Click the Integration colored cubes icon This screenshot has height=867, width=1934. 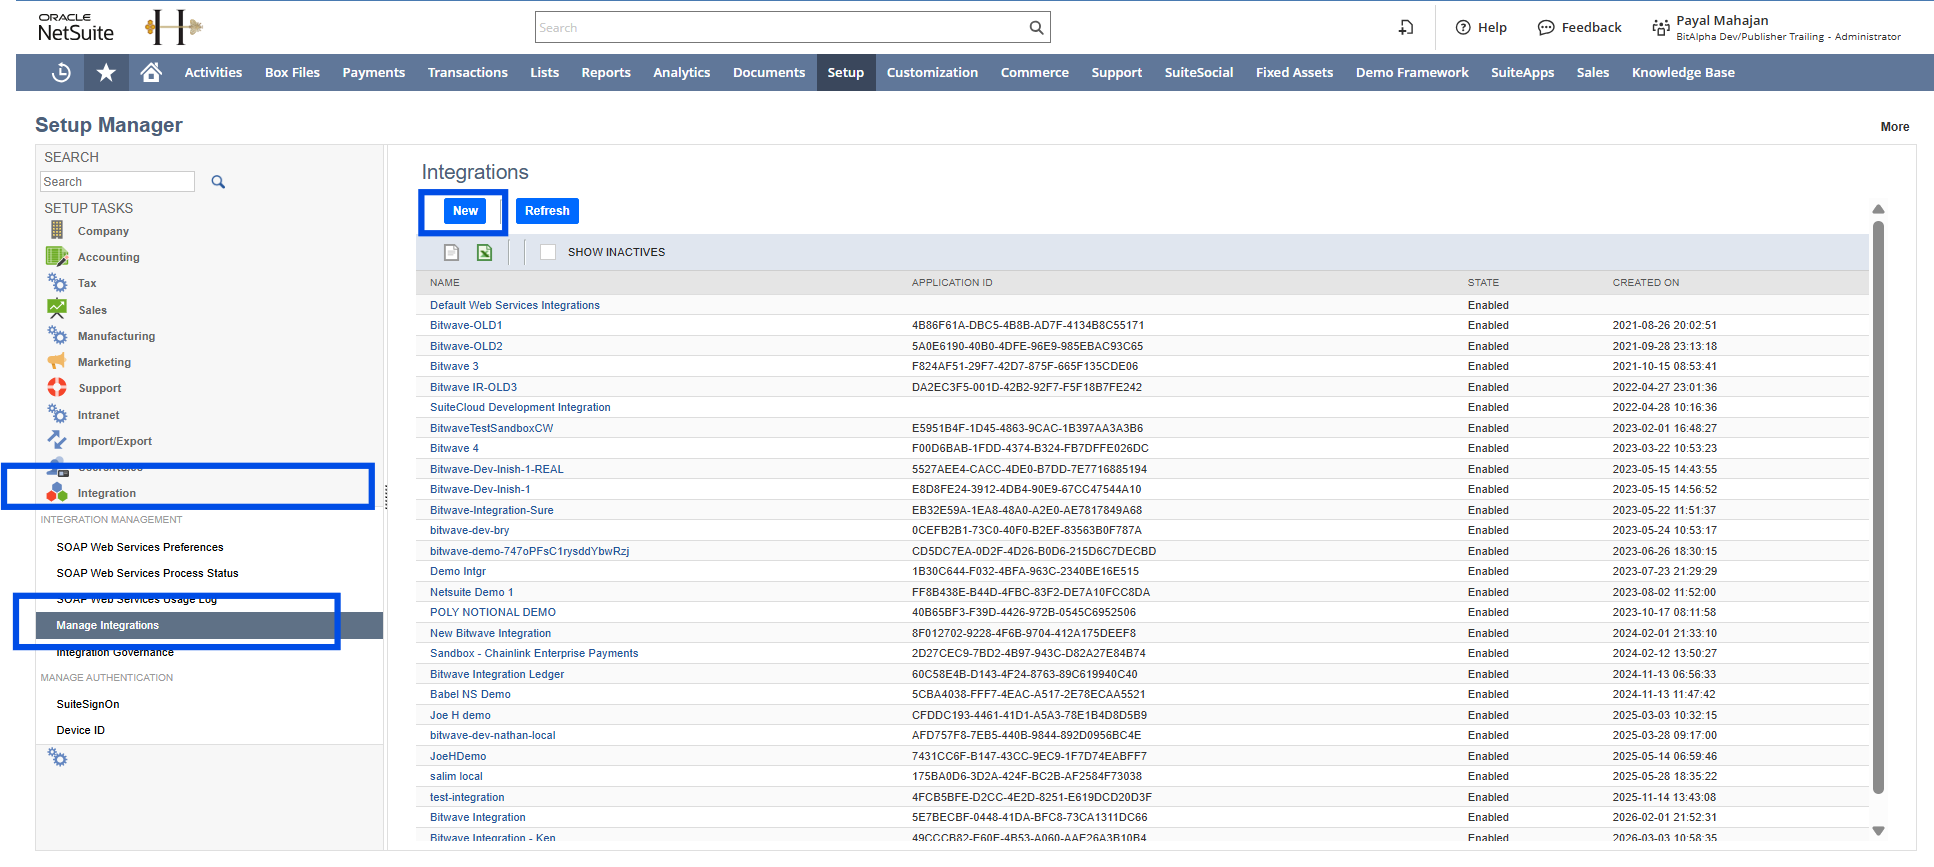pos(57,492)
